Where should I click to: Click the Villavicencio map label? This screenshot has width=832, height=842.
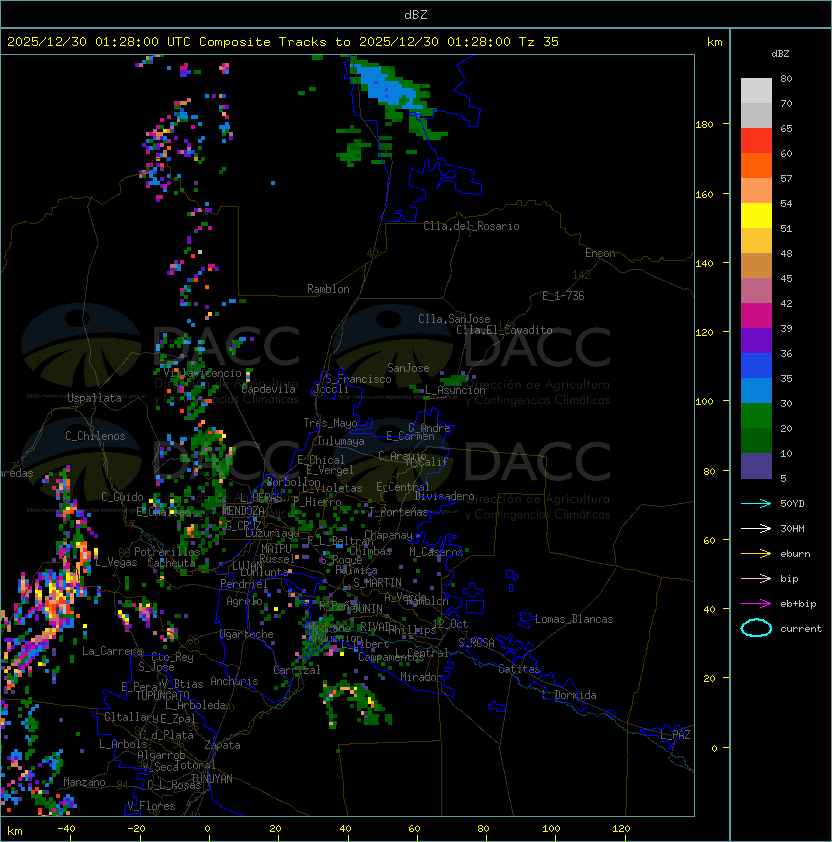tap(202, 373)
